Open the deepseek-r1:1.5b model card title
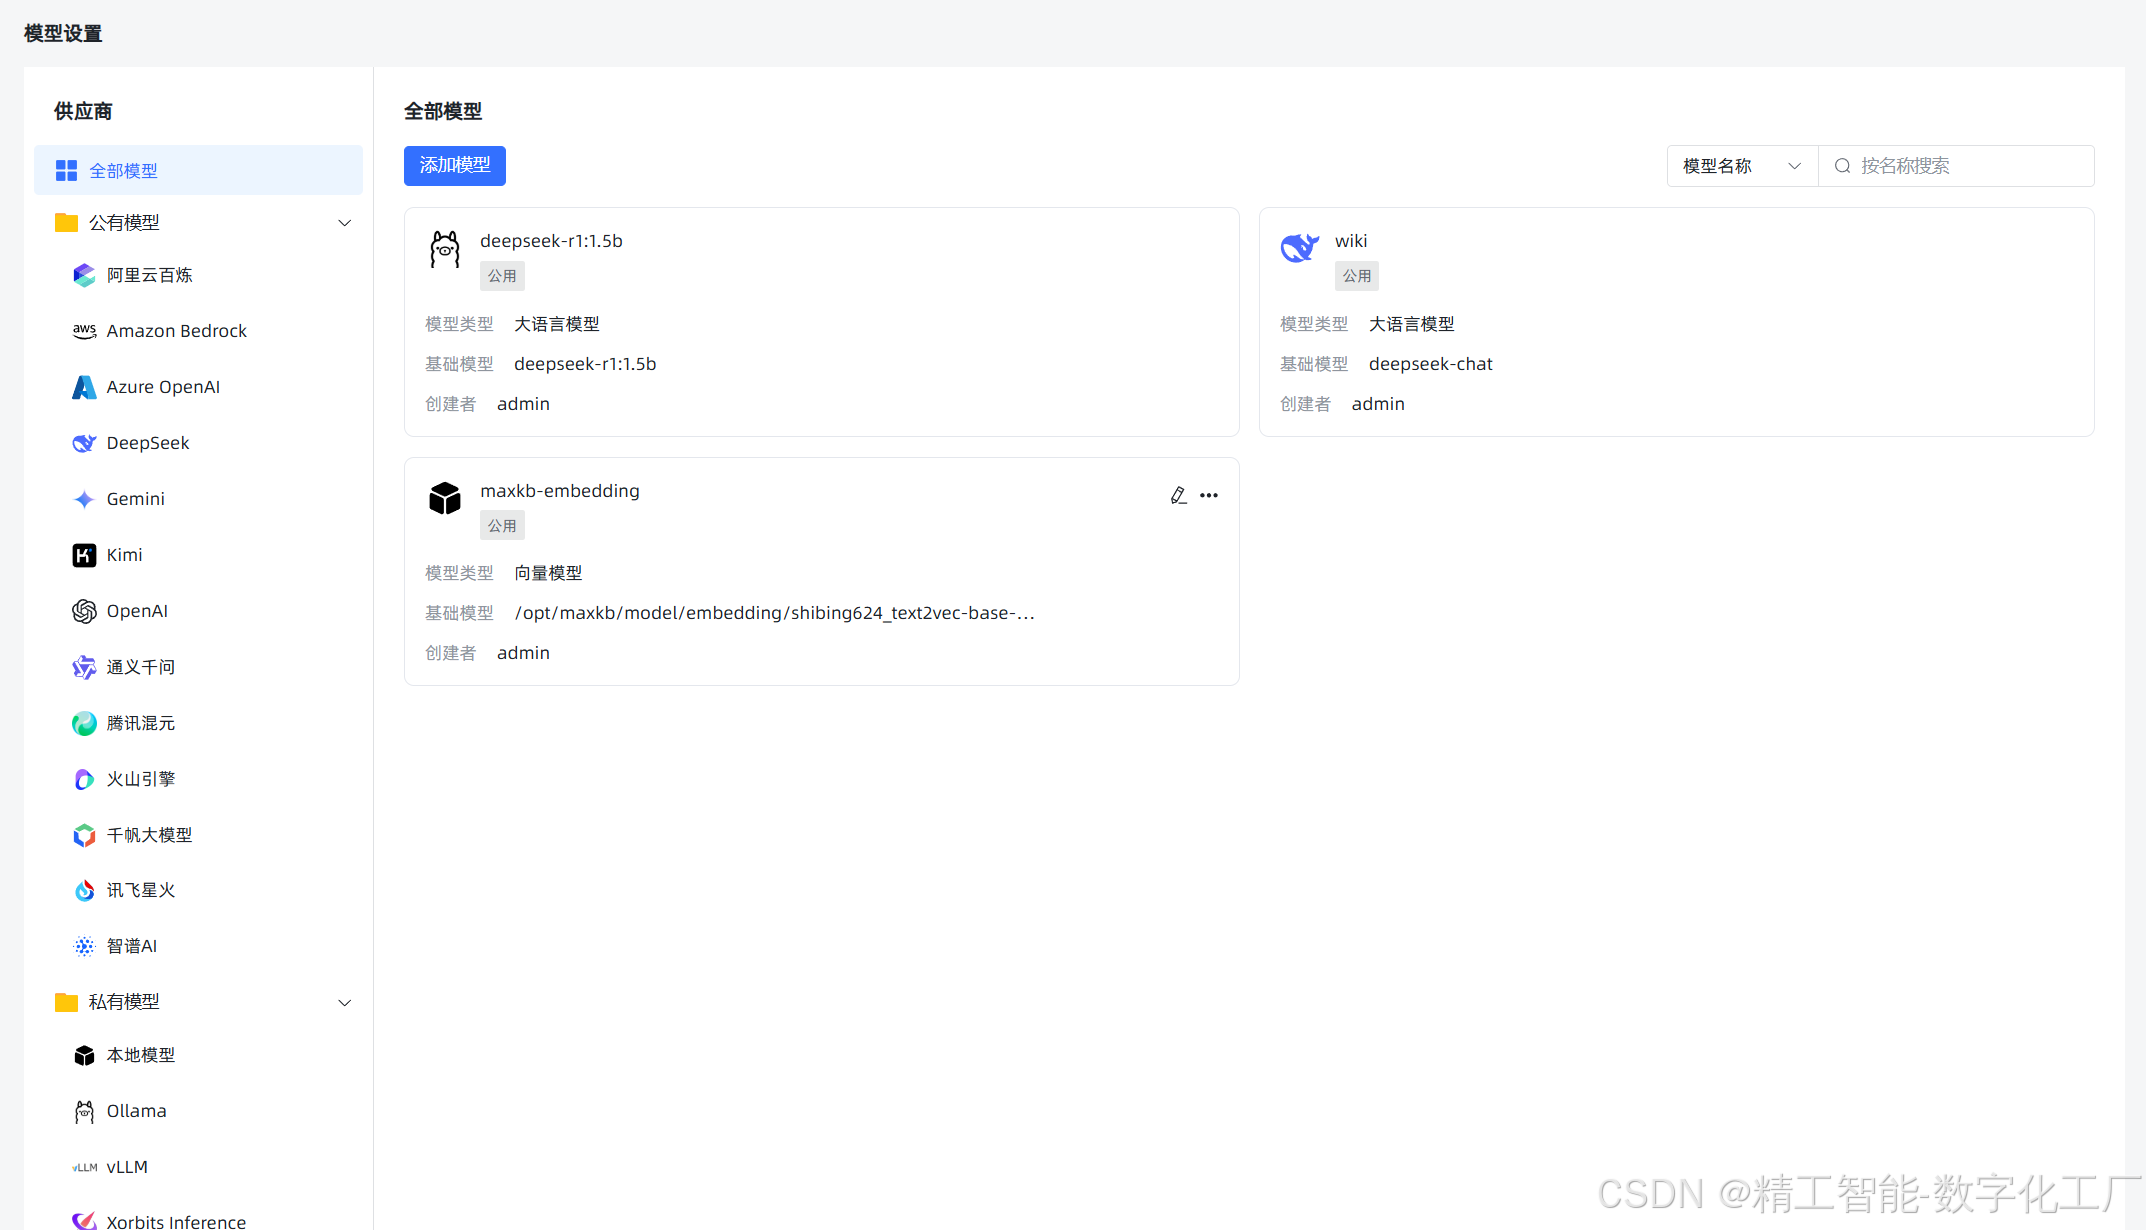This screenshot has width=2146, height=1230. (x=551, y=241)
